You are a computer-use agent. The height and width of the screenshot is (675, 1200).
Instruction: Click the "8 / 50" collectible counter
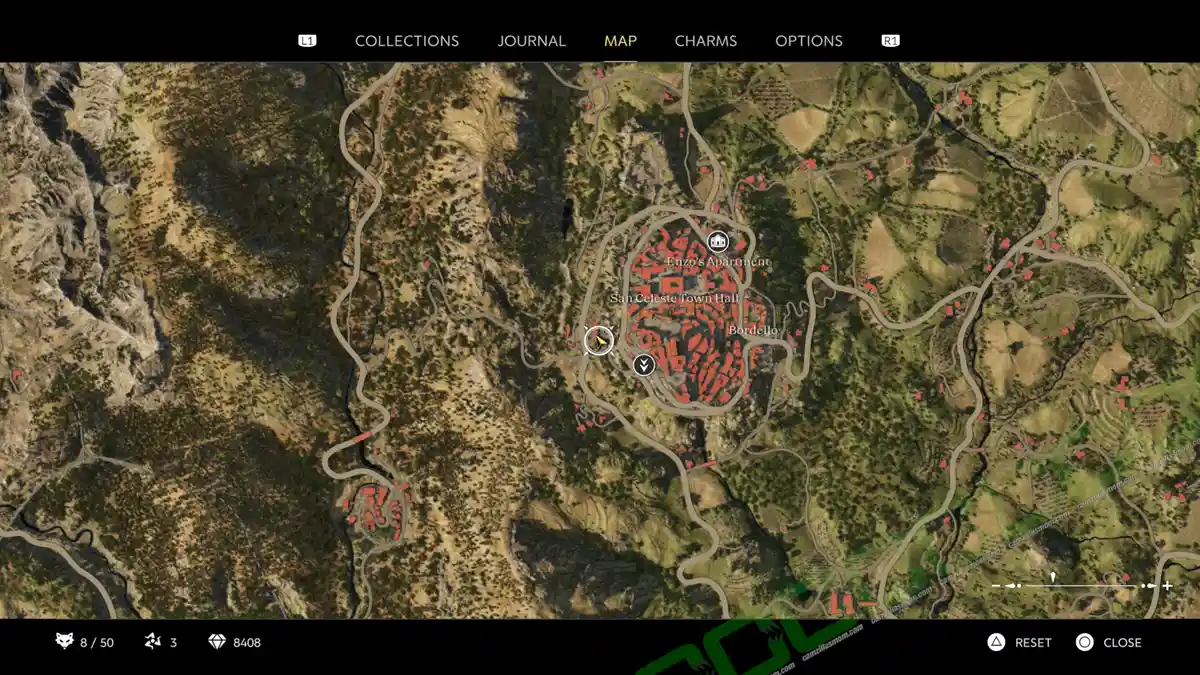pos(97,643)
